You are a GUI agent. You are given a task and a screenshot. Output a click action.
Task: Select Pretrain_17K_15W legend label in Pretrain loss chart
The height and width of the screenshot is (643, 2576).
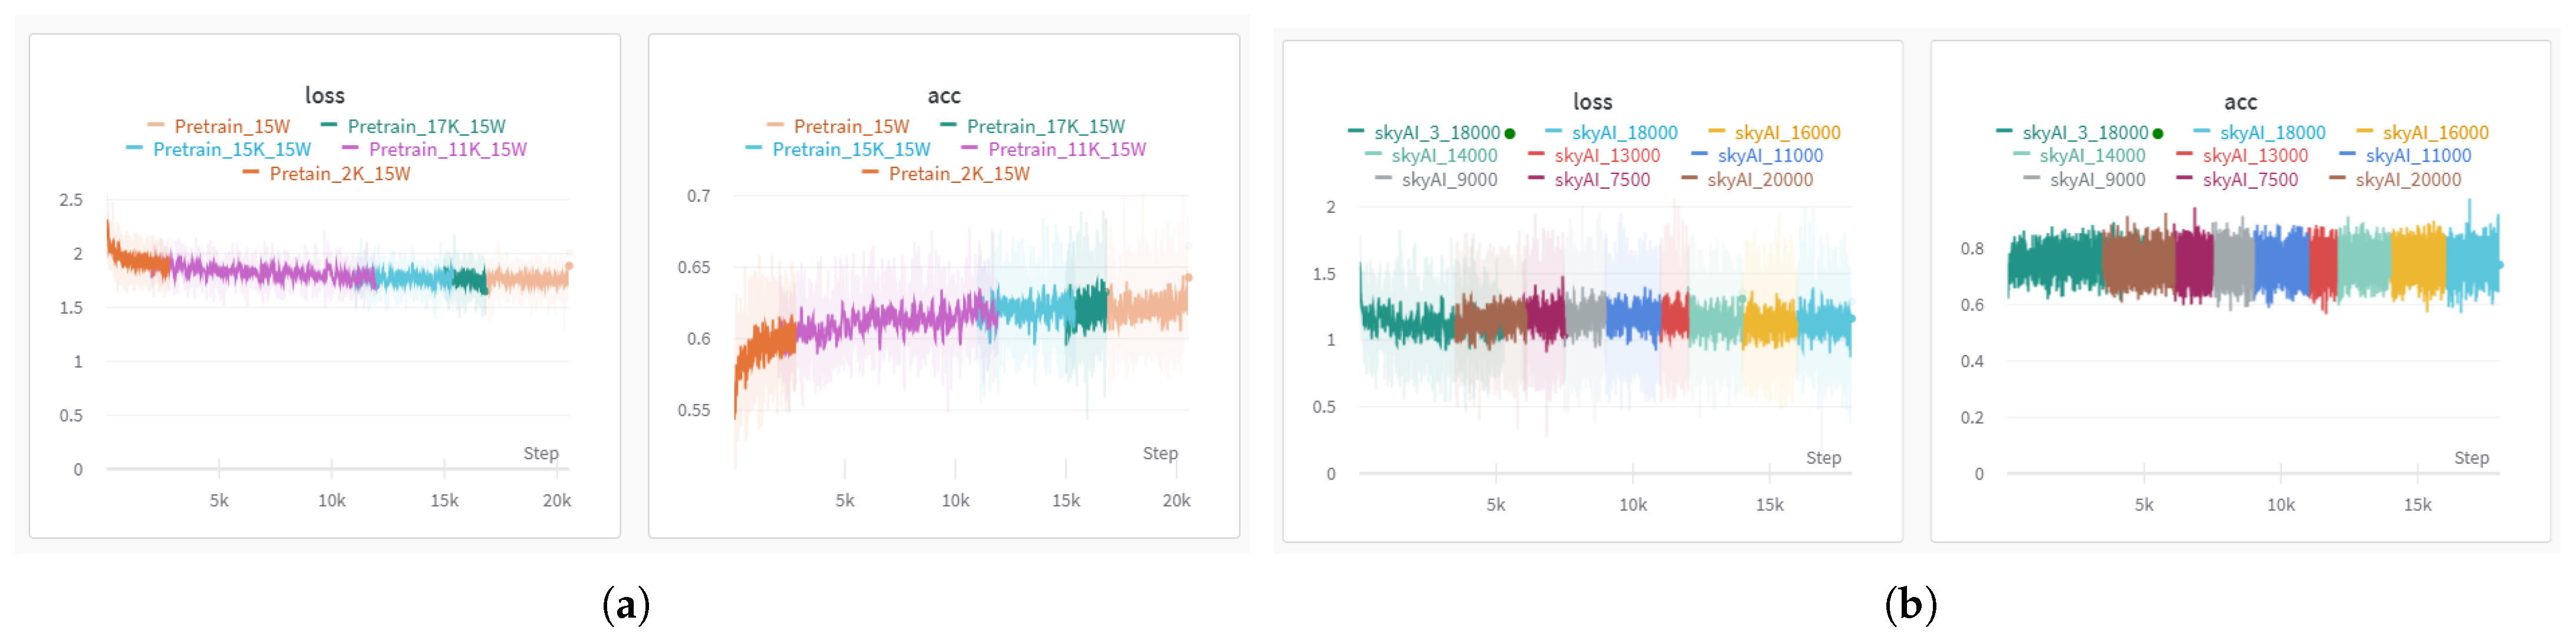(x=426, y=127)
